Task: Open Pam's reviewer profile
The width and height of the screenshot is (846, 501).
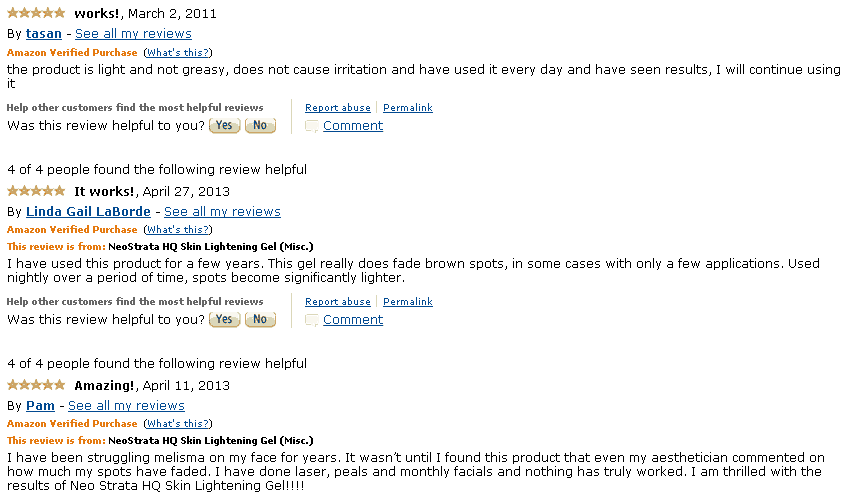Action: 40,406
